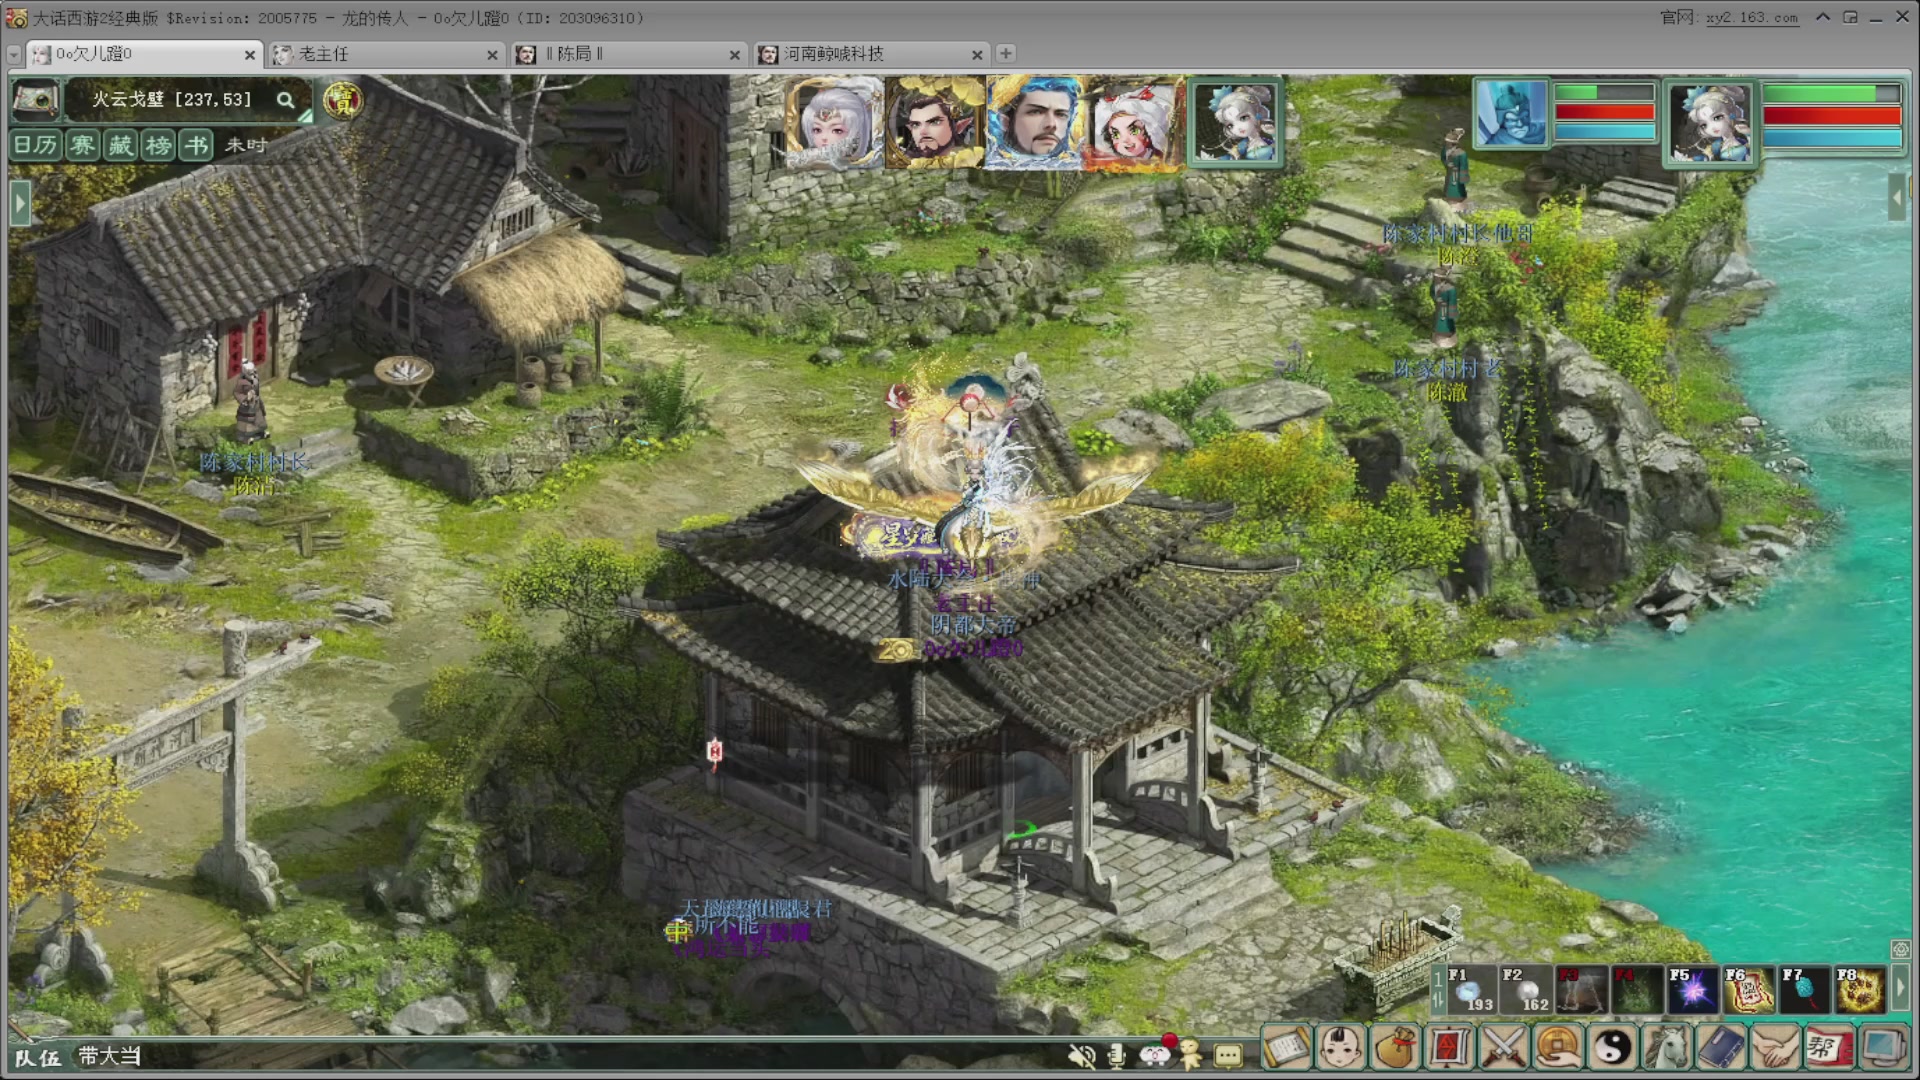Click the player's red health bar
Viewport: 1920px width, 1080px height.
1831,115
